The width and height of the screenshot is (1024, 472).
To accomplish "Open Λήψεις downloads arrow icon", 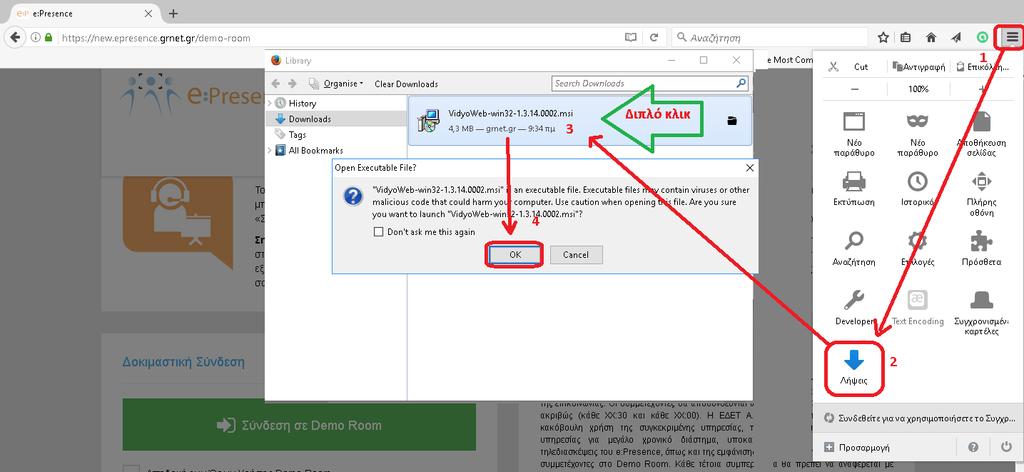I will (854, 360).
